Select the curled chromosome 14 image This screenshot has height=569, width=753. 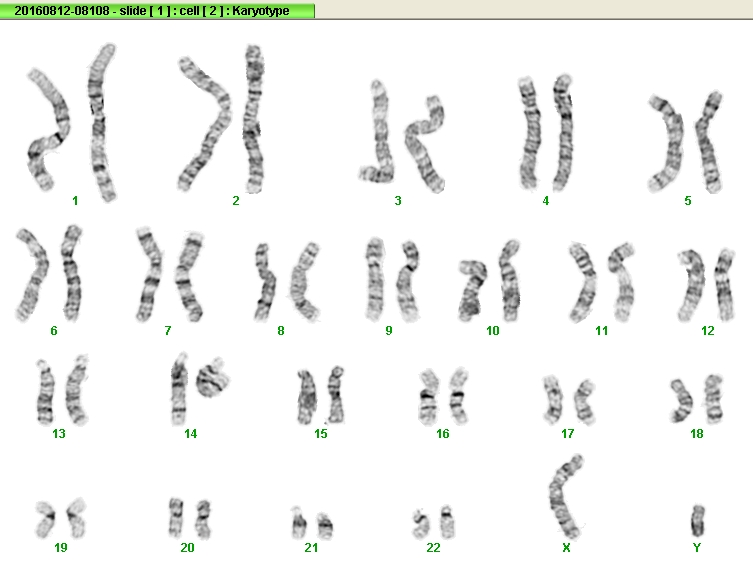click(213, 377)
